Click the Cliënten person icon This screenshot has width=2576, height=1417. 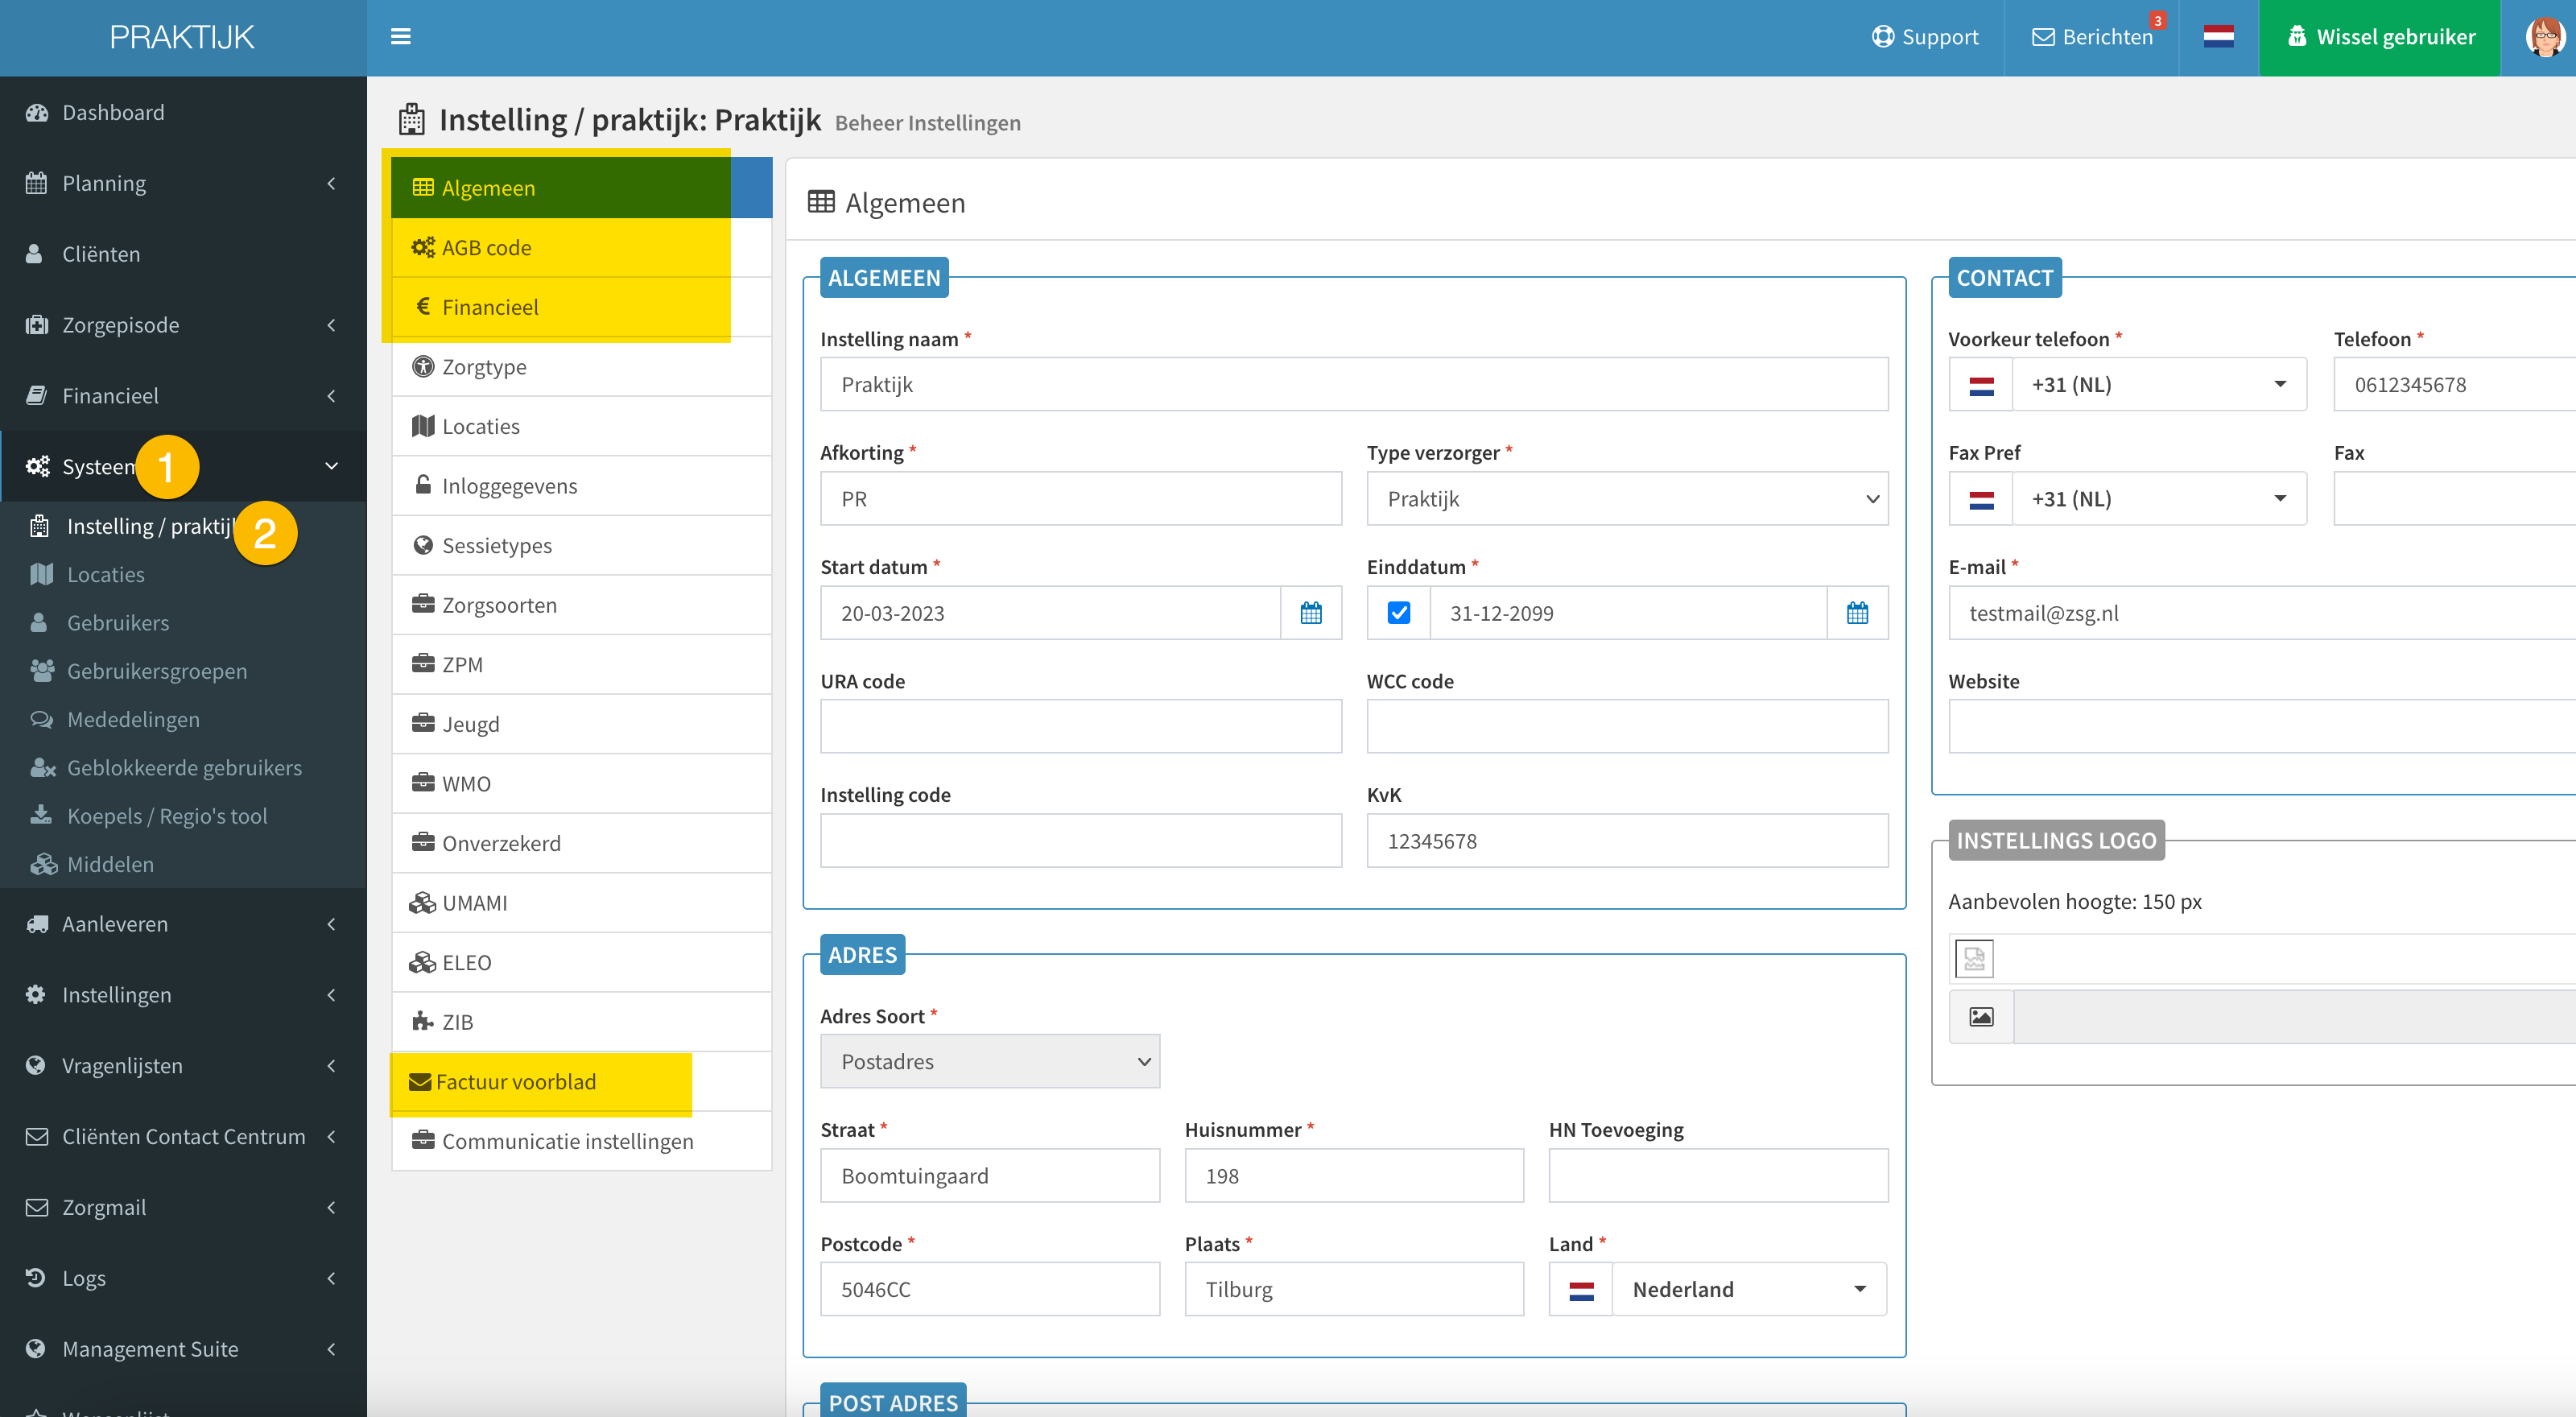[x=34, y=254]
